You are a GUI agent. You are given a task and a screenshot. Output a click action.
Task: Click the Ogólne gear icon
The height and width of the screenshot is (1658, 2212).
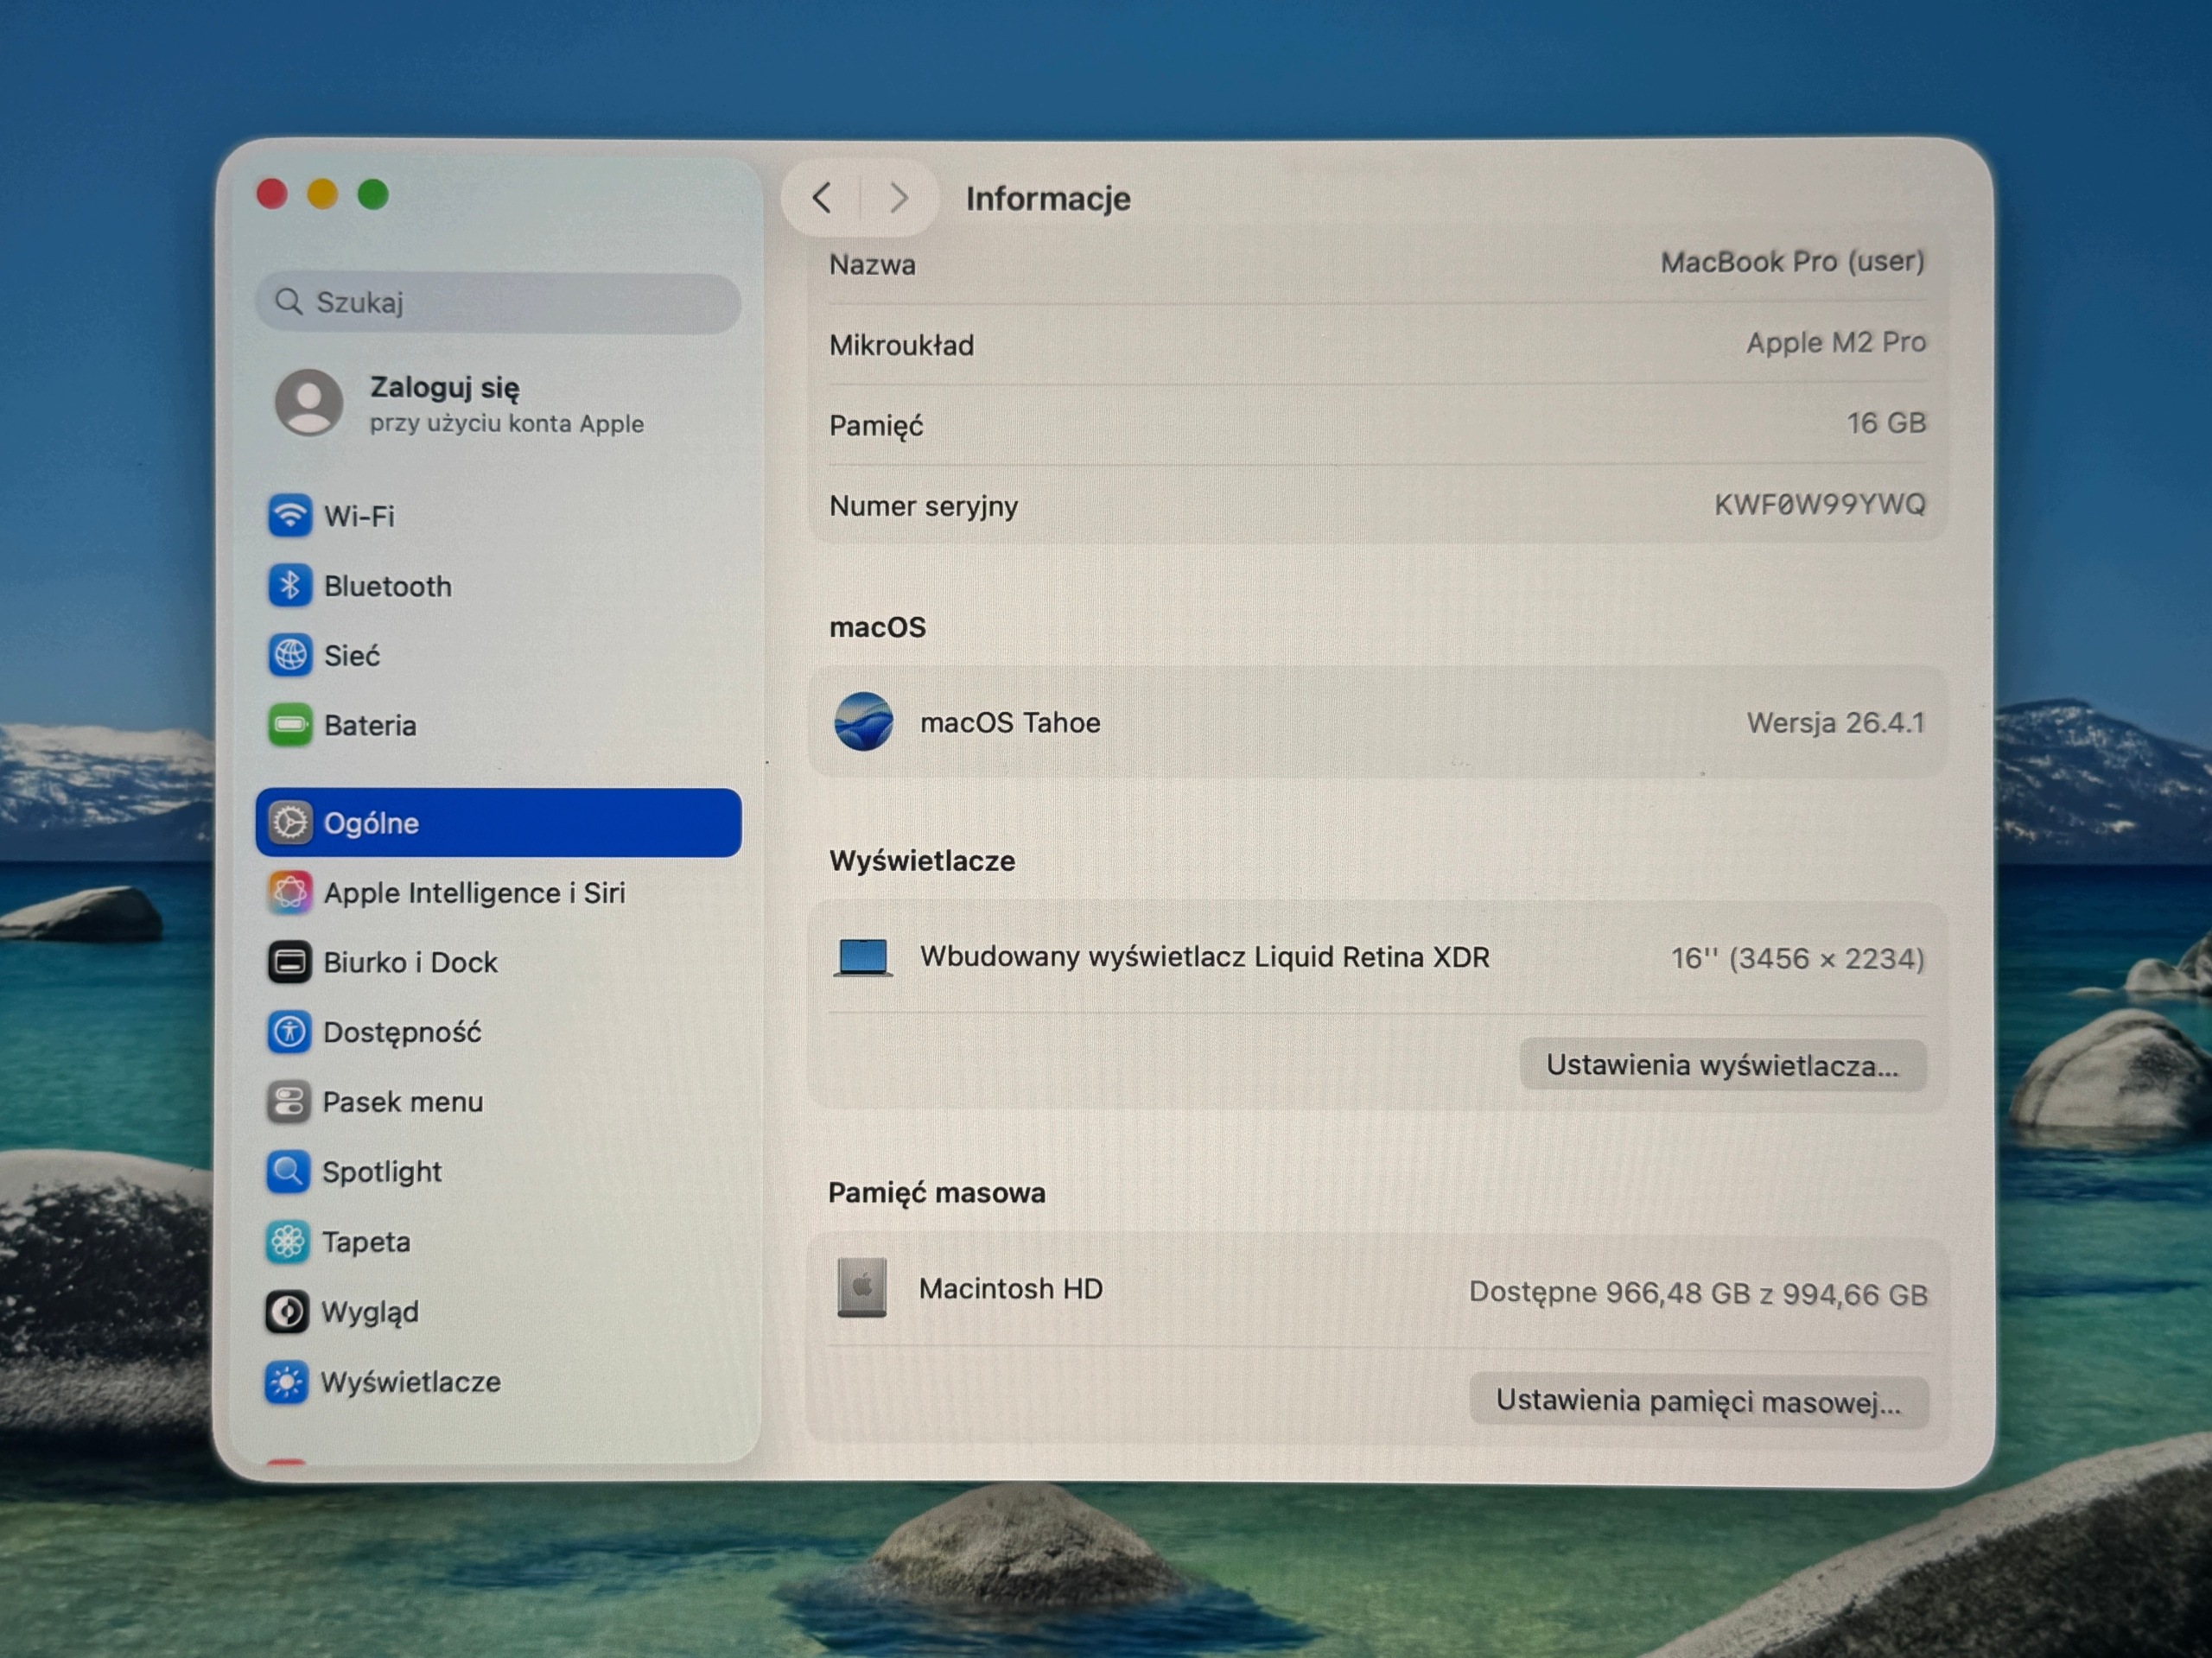[x=290, y=823]
